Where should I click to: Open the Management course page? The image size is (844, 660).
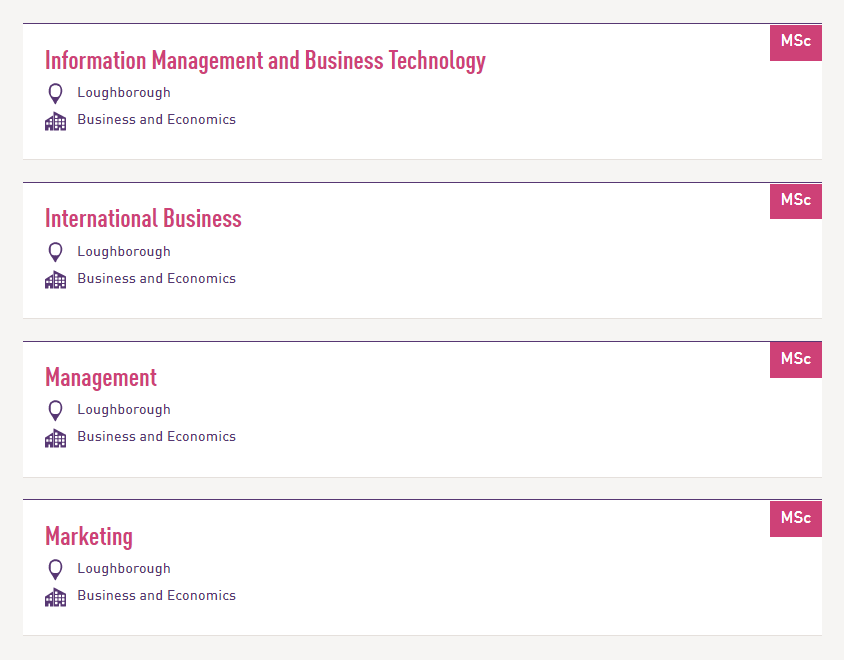tap(101, 378)
